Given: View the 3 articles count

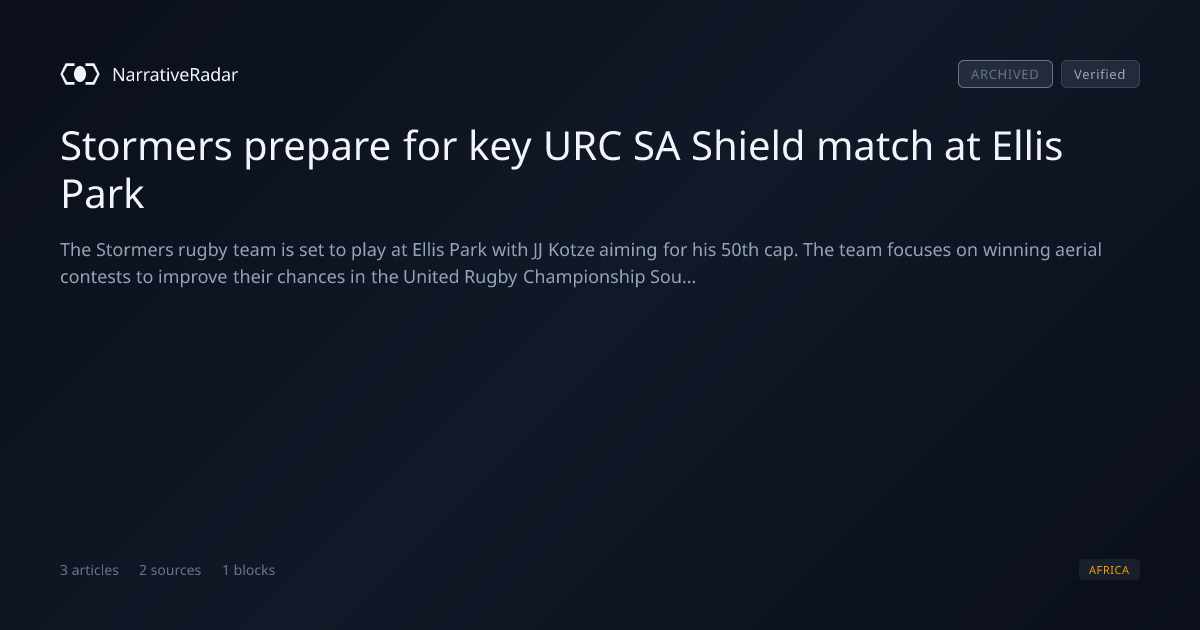Looking at the screenshot, I should click(89, 570).
